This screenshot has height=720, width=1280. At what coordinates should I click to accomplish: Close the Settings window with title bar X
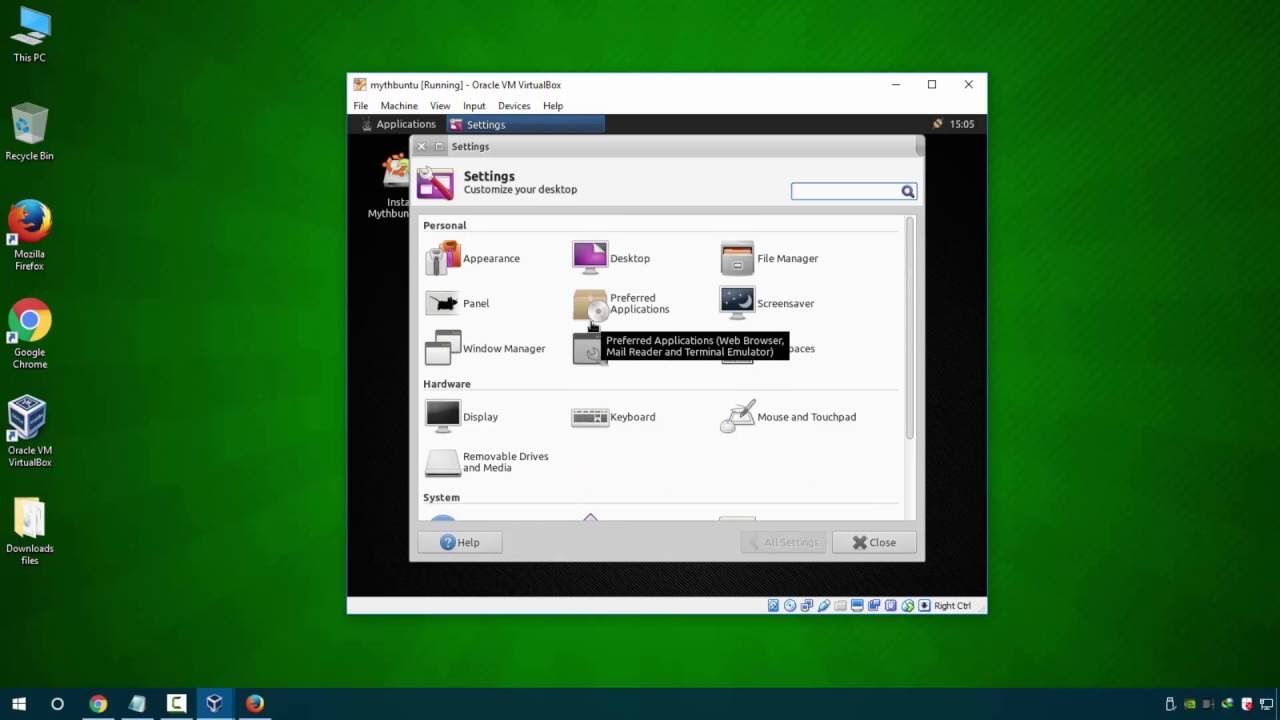coord(421,146)
